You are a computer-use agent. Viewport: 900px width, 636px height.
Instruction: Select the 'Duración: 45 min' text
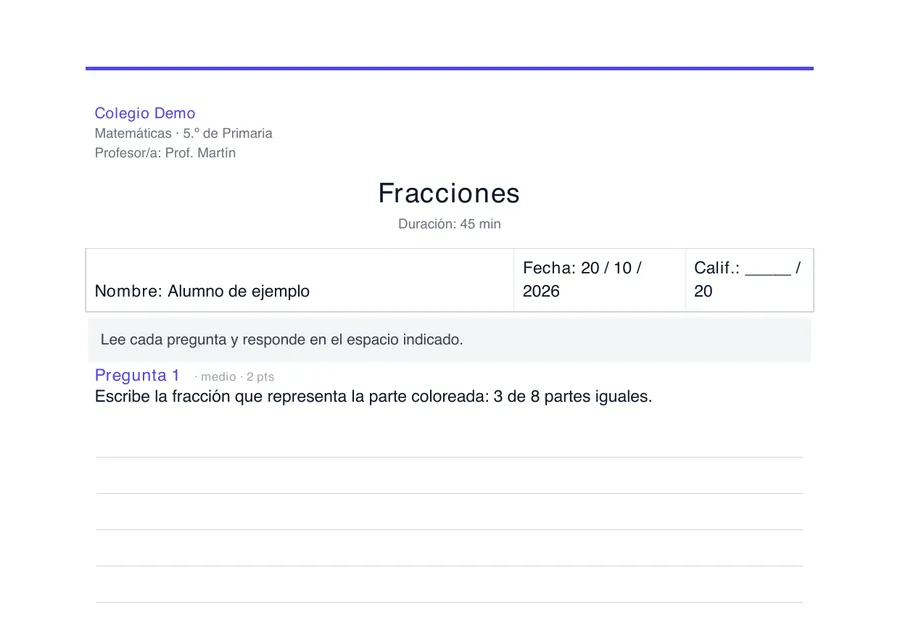coord(449,224)
